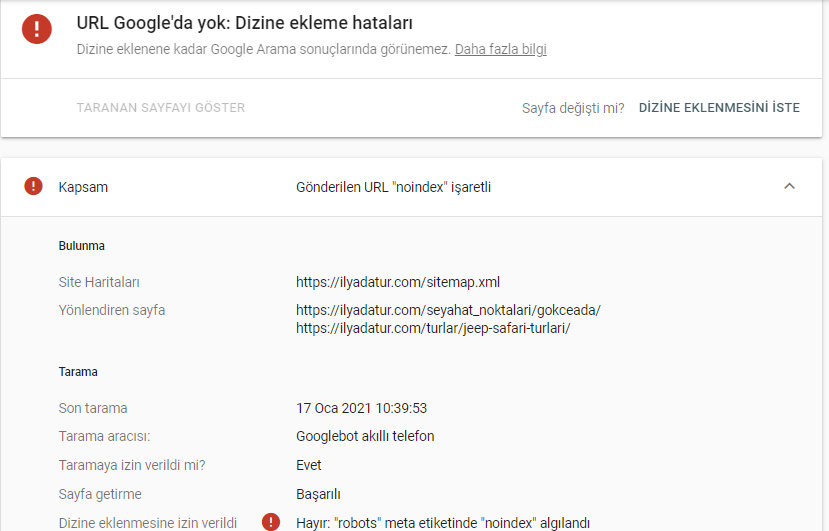Click the Başarılı page fetch value
The width and height of the screenshot is (829, 531).
click(x=318, y=495)
